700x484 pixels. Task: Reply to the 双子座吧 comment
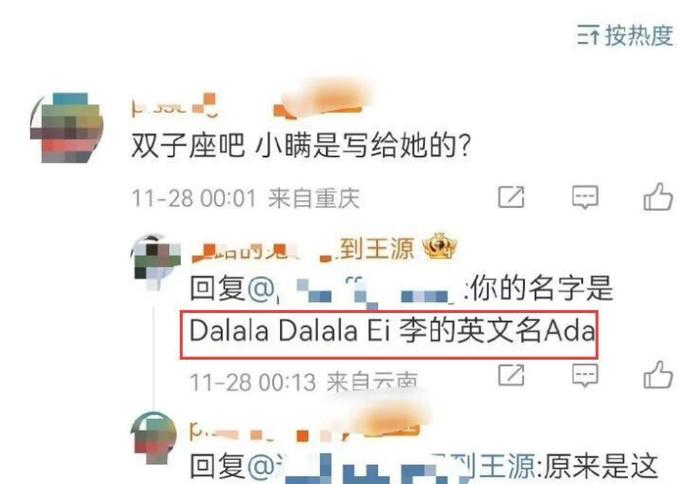pos(585,197)
